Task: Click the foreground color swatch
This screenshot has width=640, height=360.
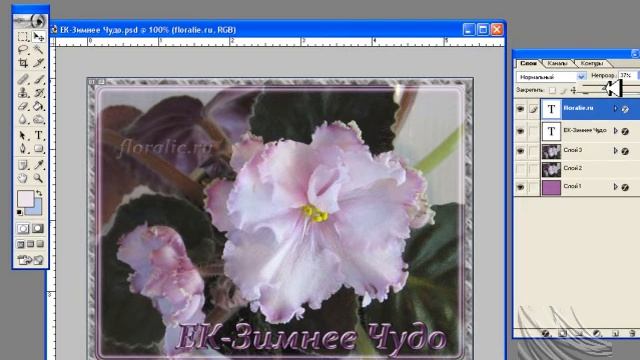Action: pos(26,199)
